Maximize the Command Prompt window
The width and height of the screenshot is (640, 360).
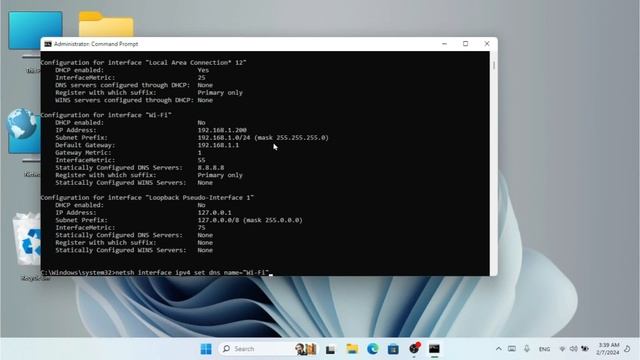[x=465, y=44]
